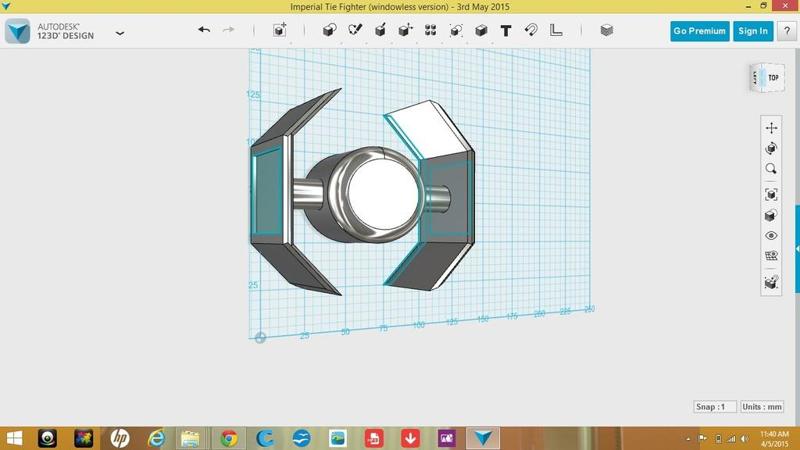800x450 pixels.
Task: Click the Autodesk 123D Design logo
Action: click(x=17, y=31)
